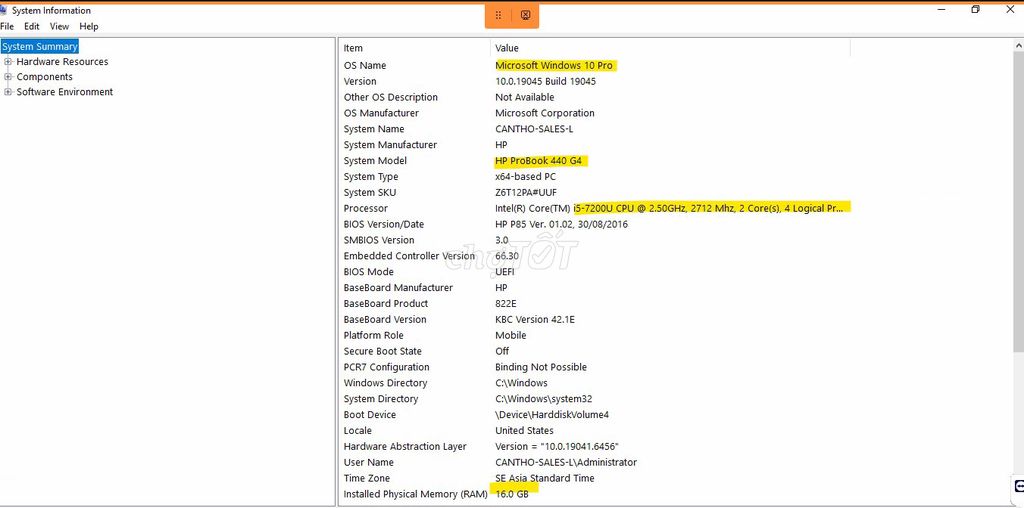Select the System Type row label

coord(371,176)
